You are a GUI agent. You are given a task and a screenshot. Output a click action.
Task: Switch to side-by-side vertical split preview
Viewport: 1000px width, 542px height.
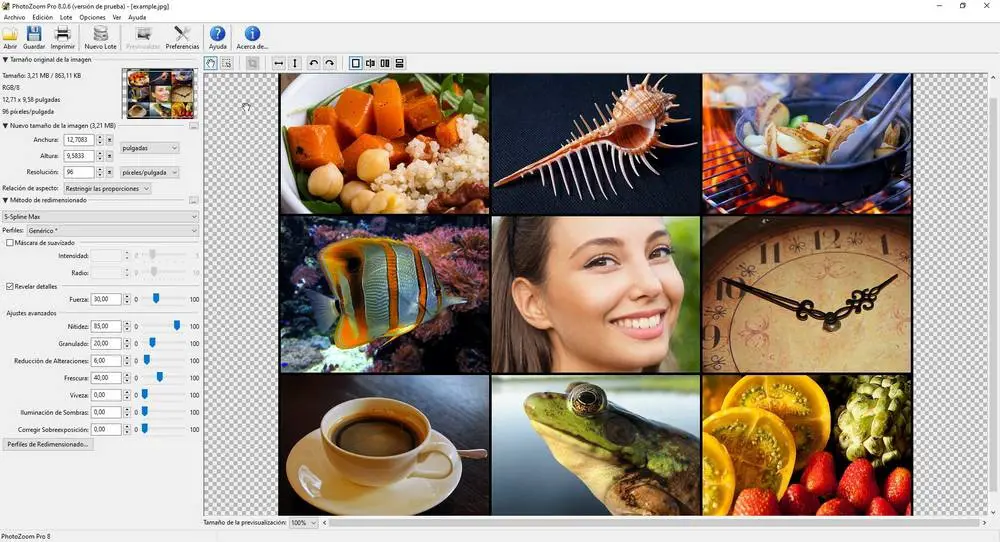(x=385, y=63)
